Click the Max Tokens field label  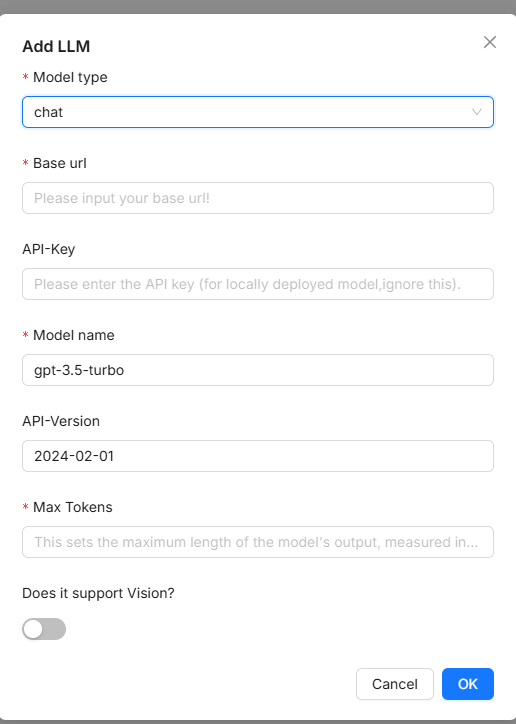coord(73,507)
